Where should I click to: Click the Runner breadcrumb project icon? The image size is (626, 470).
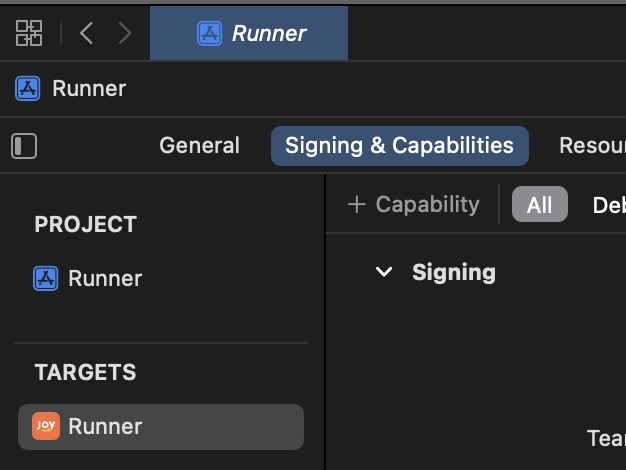pos(28,88)
